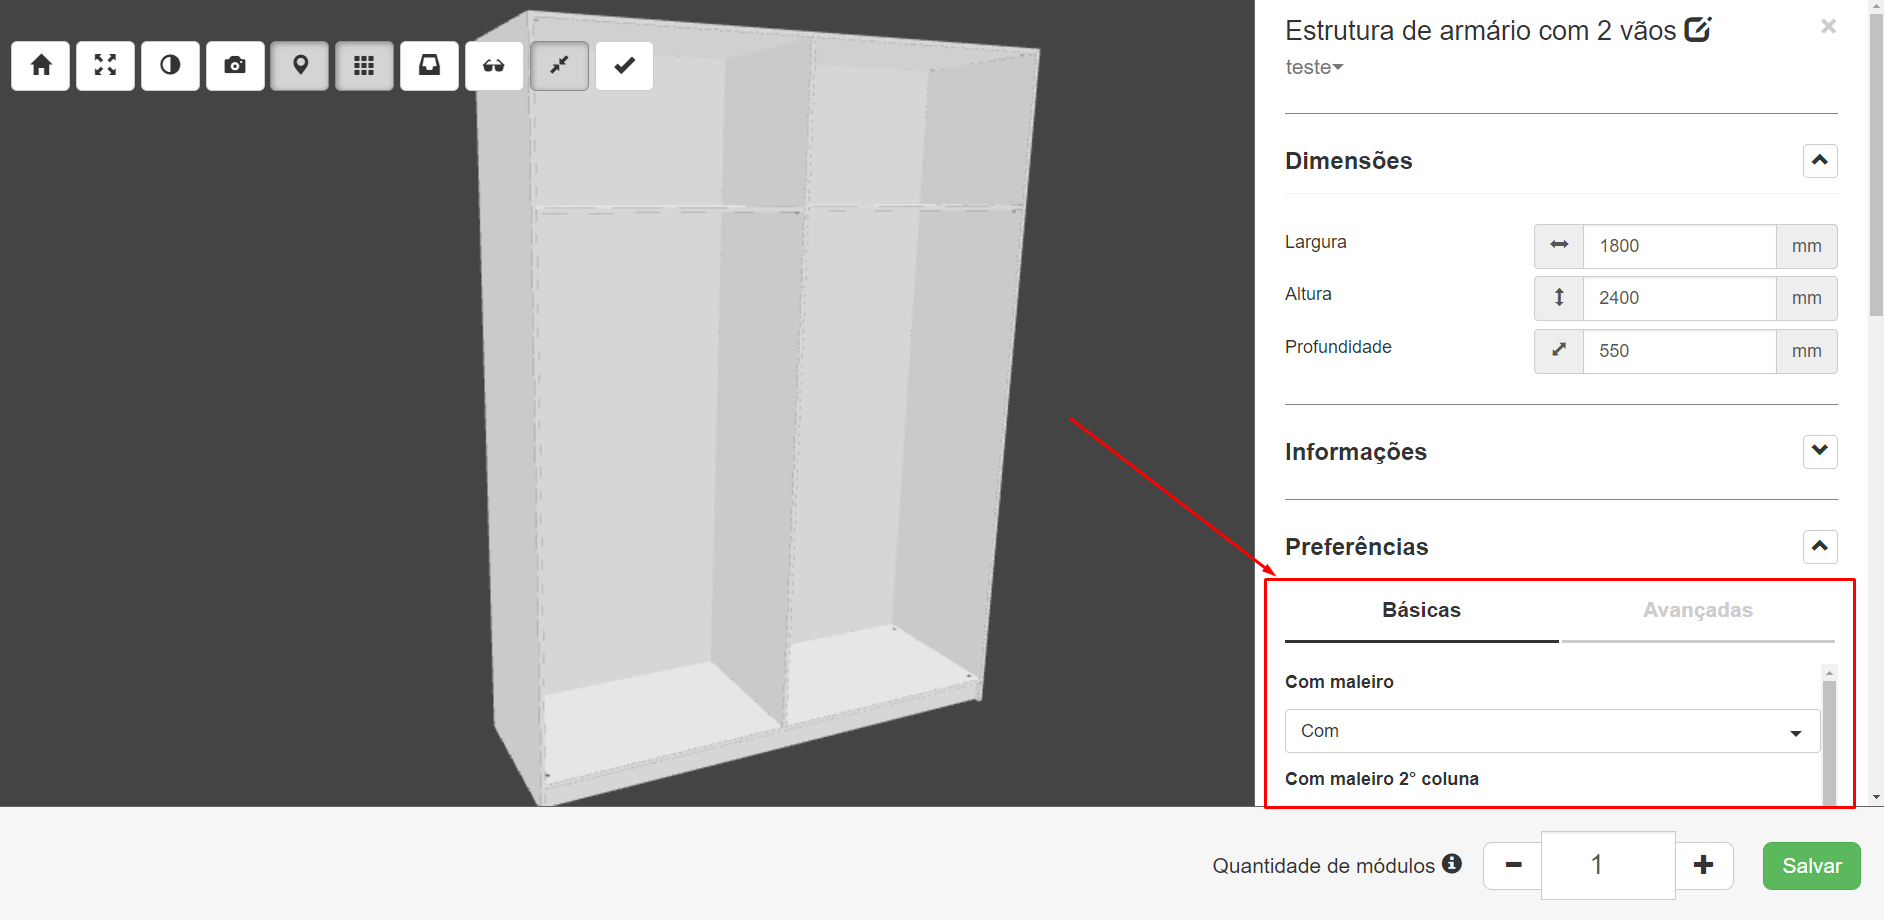Collapse the Preferências section
This screenshot has height=920, width=1884.
pyautogui.click(x=1820, y=547)
